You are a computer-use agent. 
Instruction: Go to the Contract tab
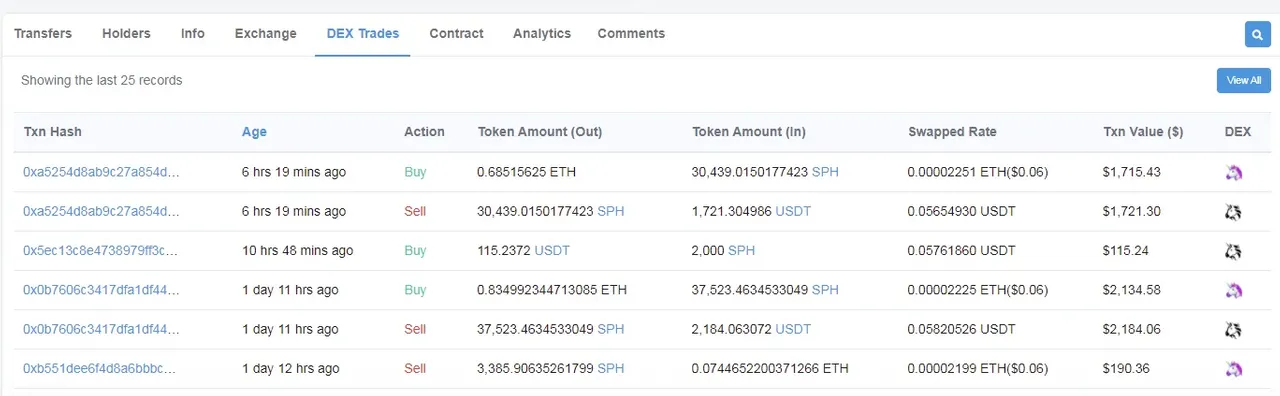tap(456, 33)
